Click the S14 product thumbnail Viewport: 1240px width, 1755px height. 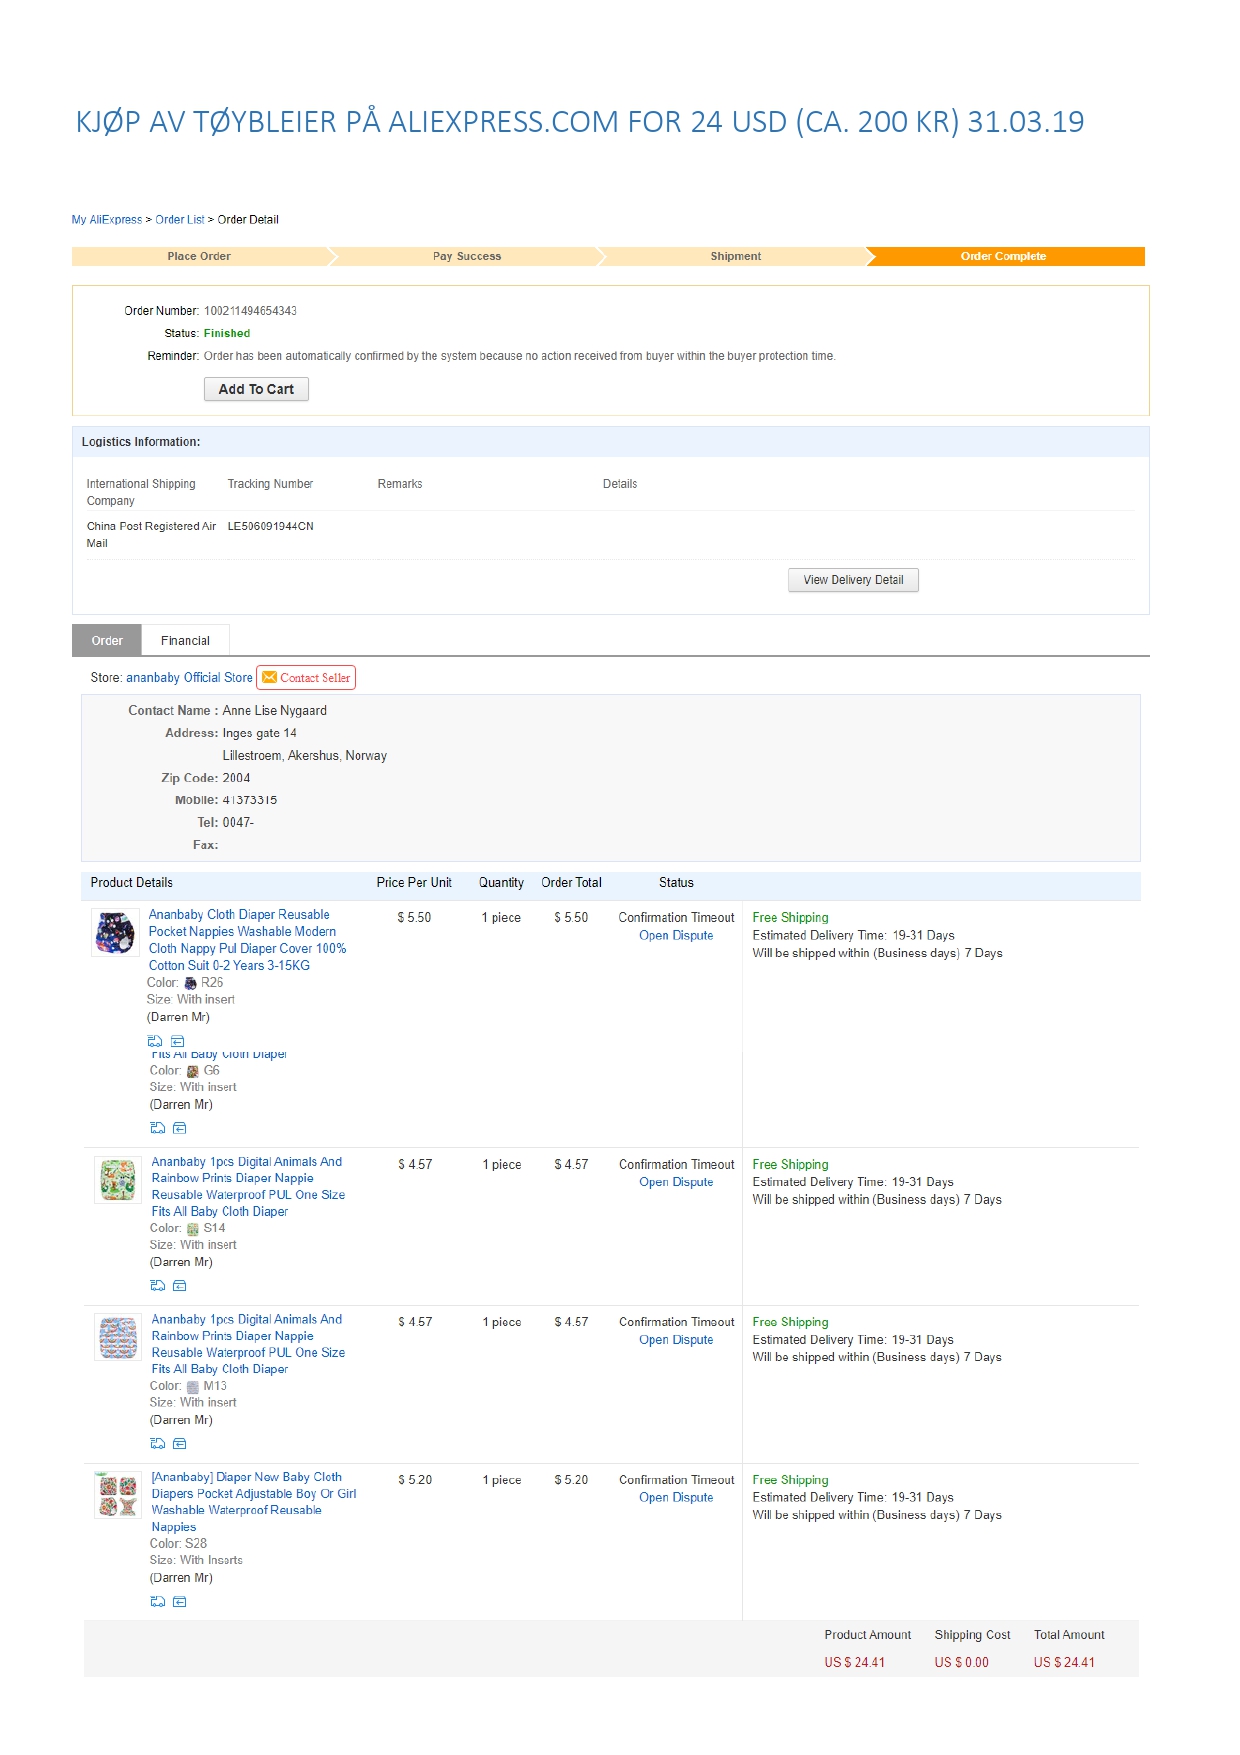[118, 1180]
